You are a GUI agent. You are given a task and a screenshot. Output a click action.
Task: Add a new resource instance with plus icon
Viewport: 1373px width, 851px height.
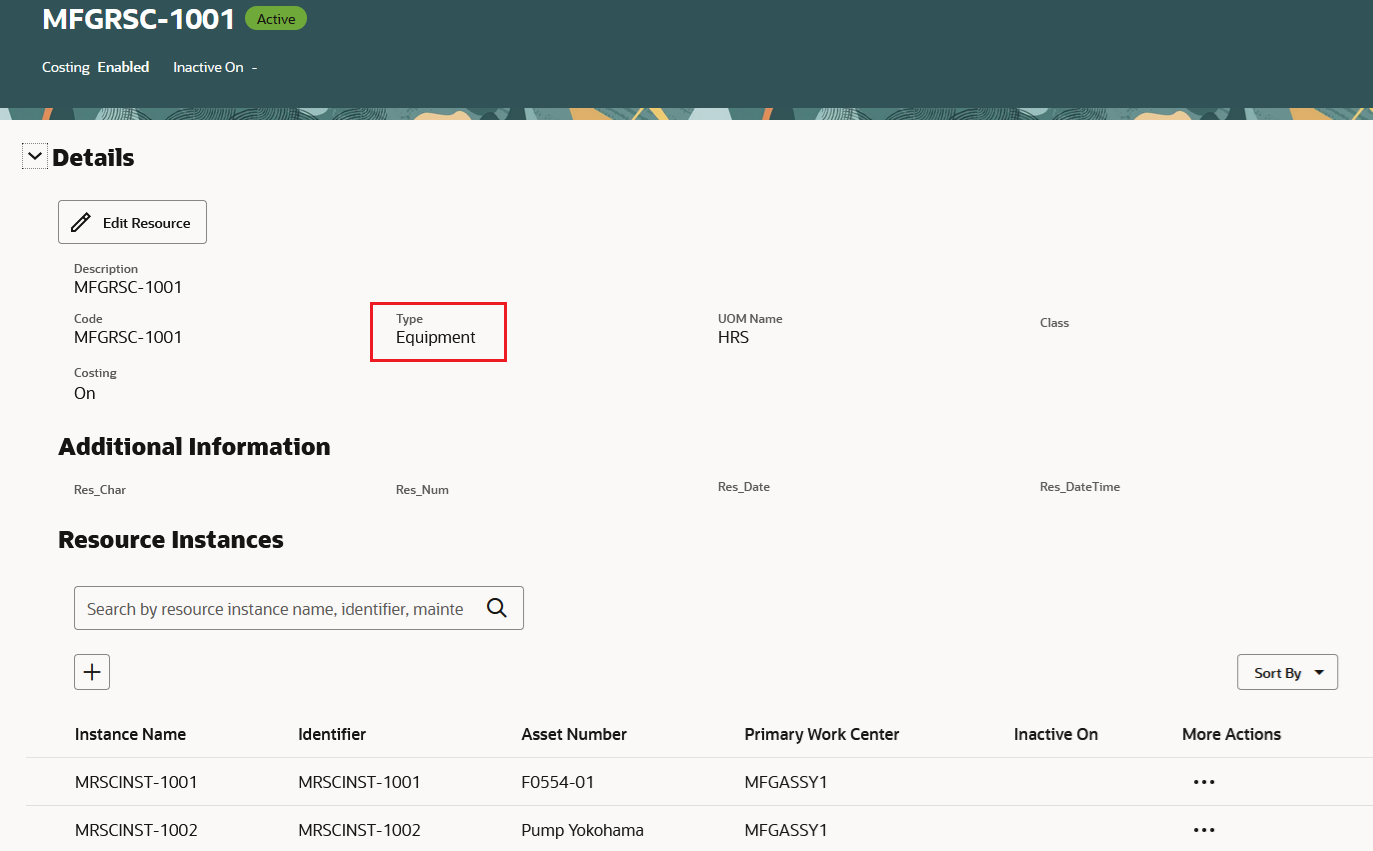(x=92, y=672)
